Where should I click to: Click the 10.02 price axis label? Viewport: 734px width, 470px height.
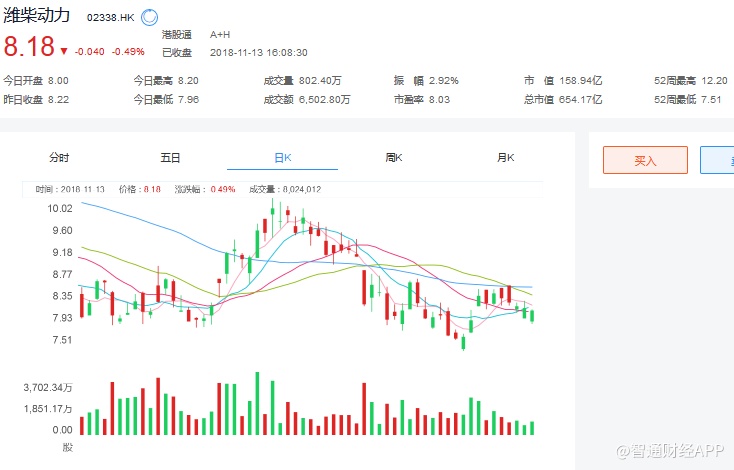tap(60, 209)
